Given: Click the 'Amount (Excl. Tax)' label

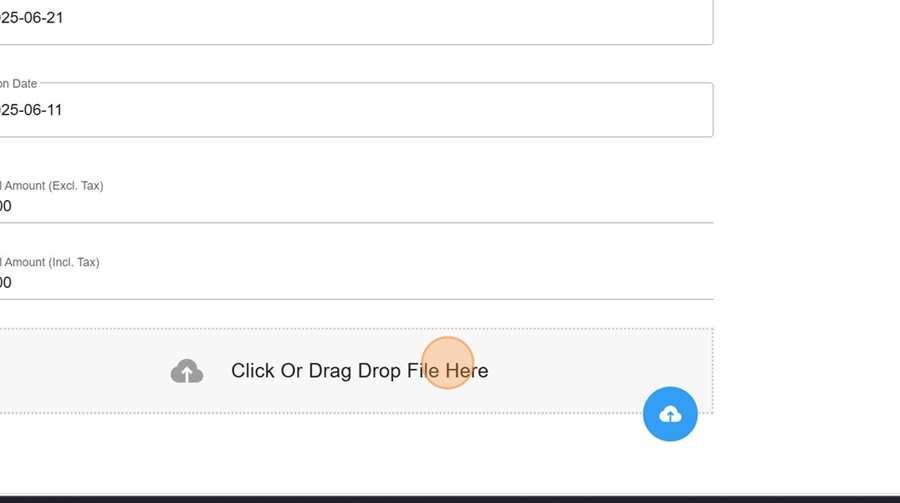Looking at the screenshot, I should pos(52,185).
